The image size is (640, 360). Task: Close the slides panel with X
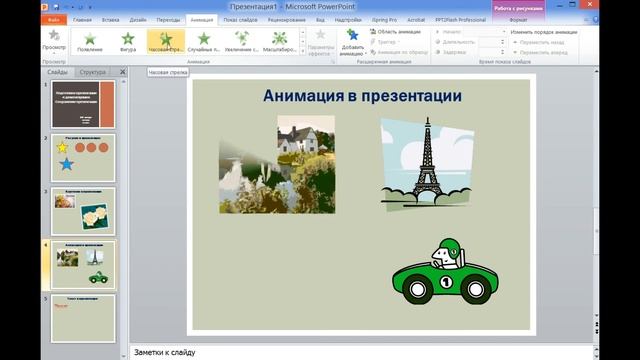122,72
